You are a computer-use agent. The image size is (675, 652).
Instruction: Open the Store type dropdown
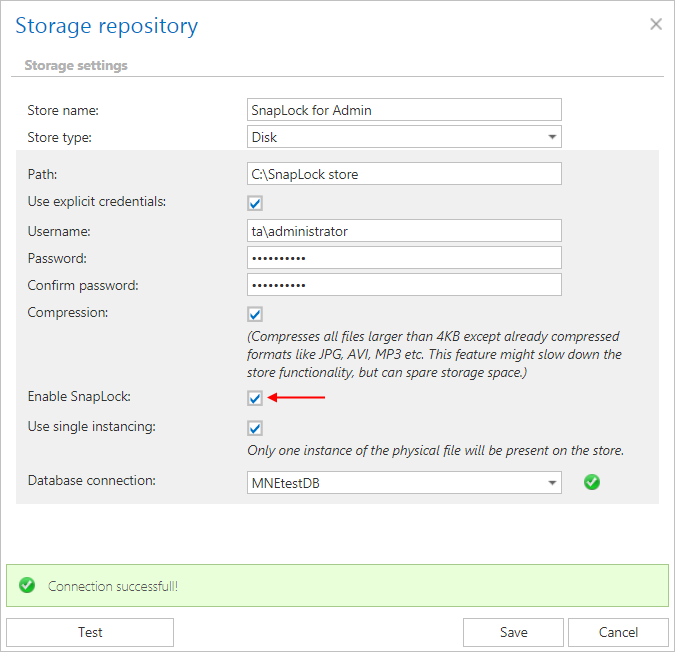pyautogui.click(x=404, y=137)
